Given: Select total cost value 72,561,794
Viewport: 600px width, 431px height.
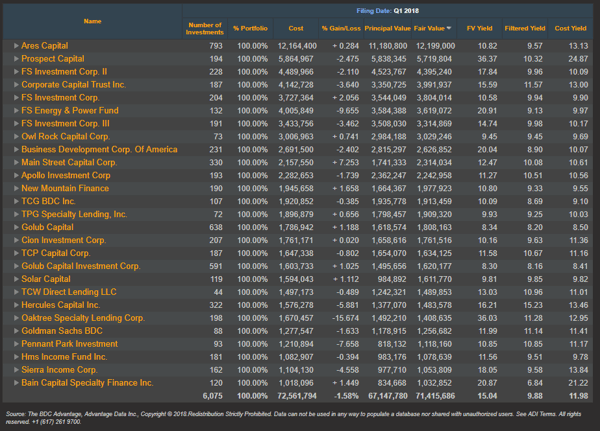Looking at the screenshot, I should (x=297, y=396).
